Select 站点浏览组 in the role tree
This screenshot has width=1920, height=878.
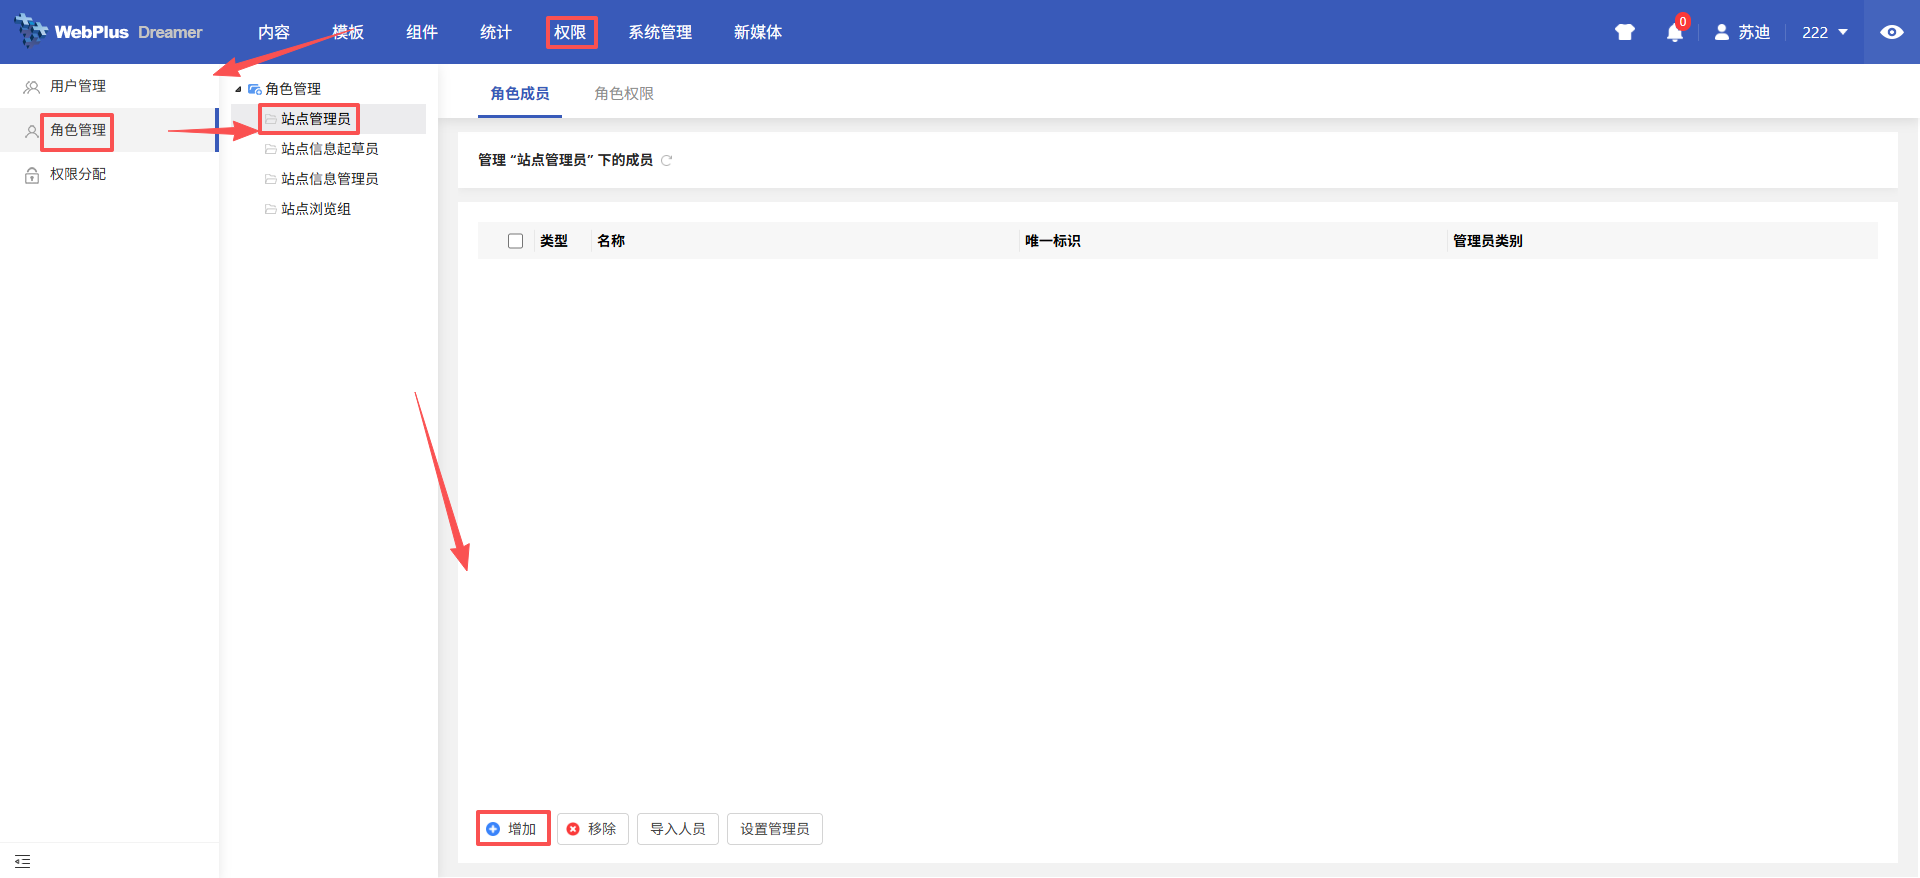coord(315,209)
